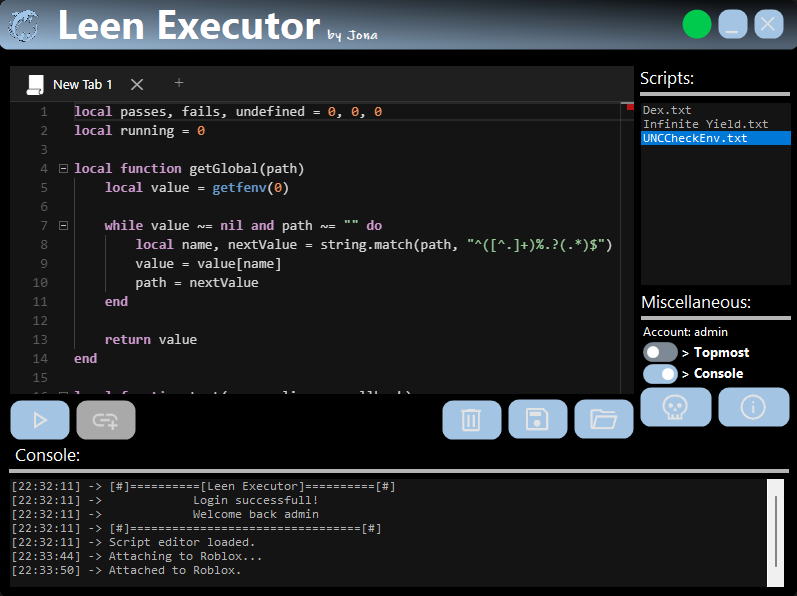Enable the Topmost toggle
Viewport: 797px width, 596px height.
[x=660, y=352]
